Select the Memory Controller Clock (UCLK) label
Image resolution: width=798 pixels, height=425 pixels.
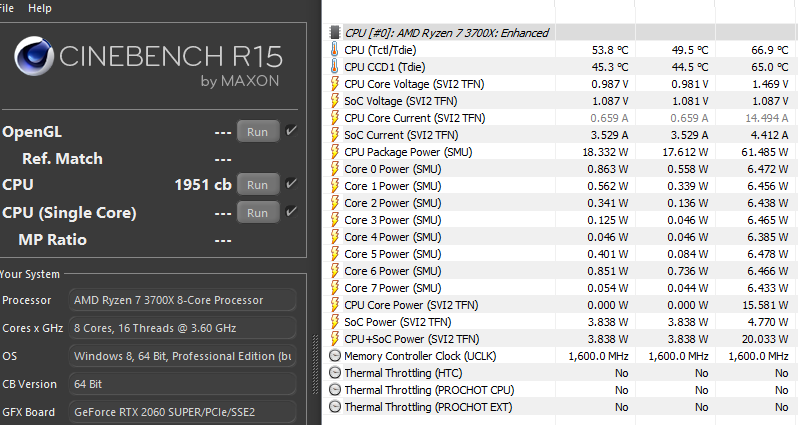point(420,356)
